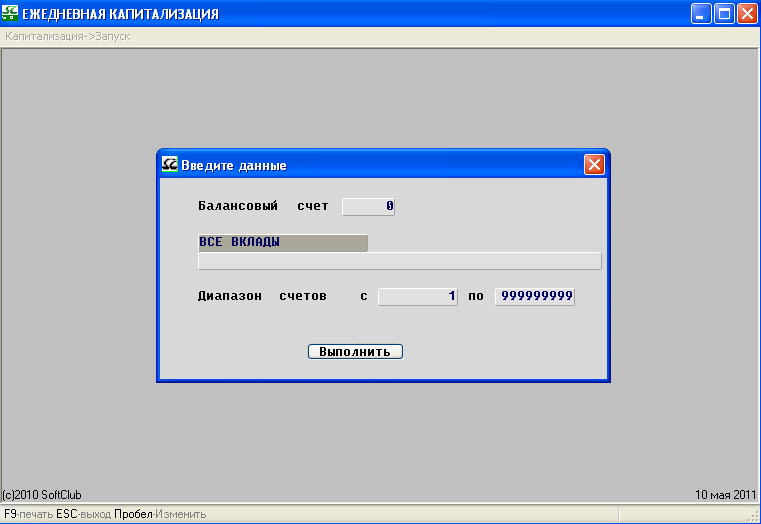Maximize the ЕЖЕДНЕВНАЯ КАПИТАЛИЗАЦИЯ window
The image size is (761, 524).
(724, 14)
